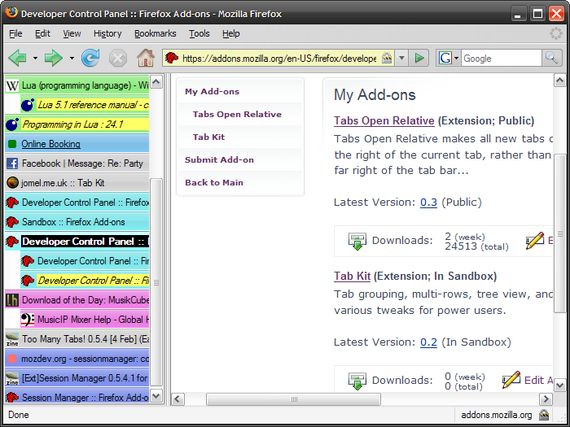Switch to the Online Booking tab

pos(77,144)
